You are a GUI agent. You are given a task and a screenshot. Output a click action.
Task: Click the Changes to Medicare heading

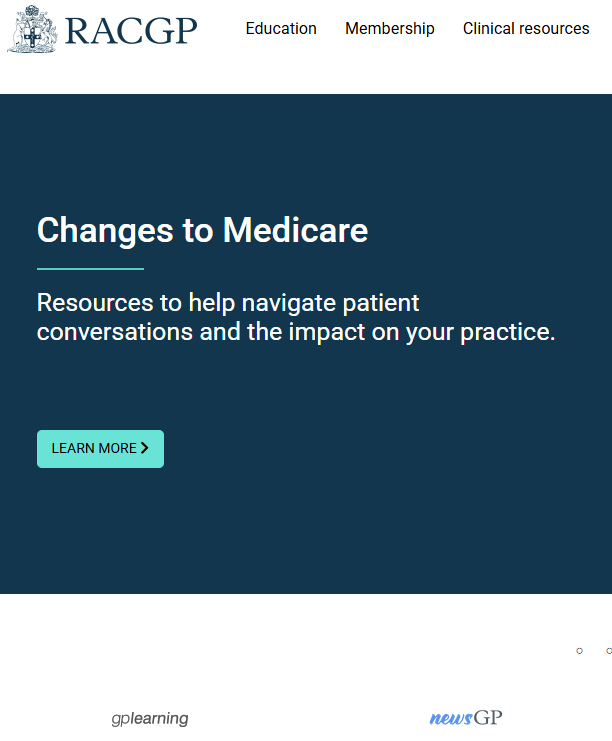[202, 231]
